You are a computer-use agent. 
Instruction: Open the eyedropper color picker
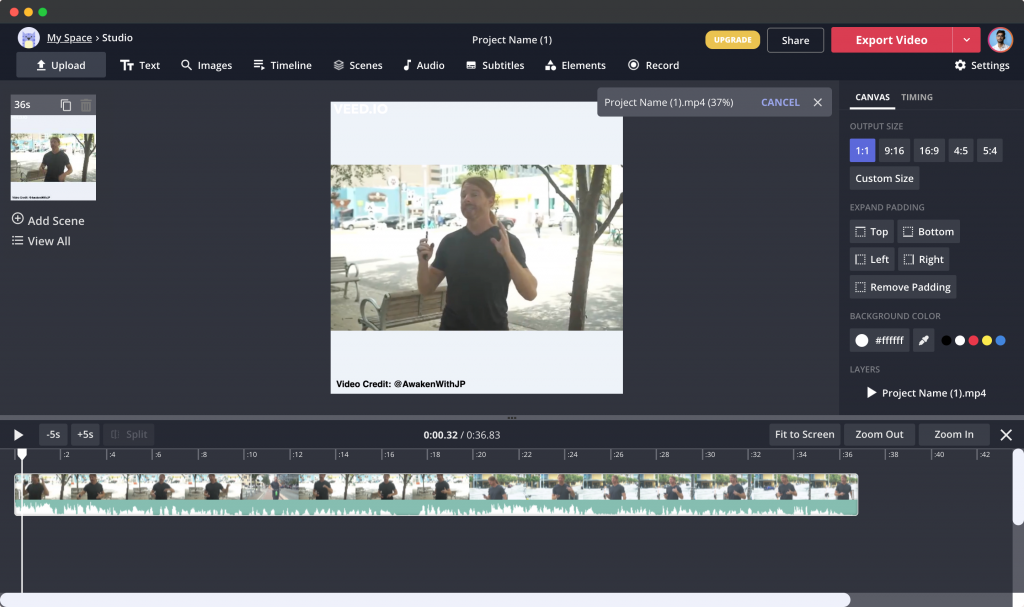[x=924, y=341]
